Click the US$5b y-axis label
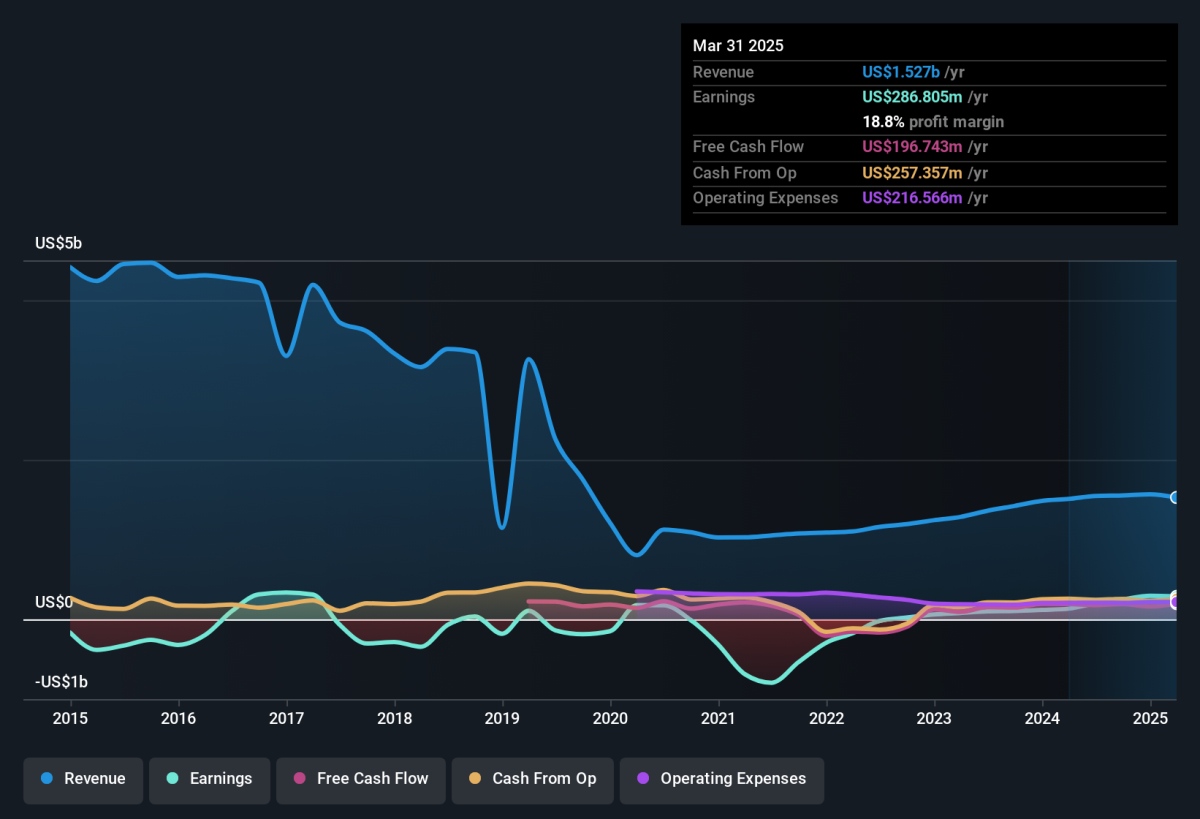The height and width of the screenshot is (819, 1200). point(59,243)
